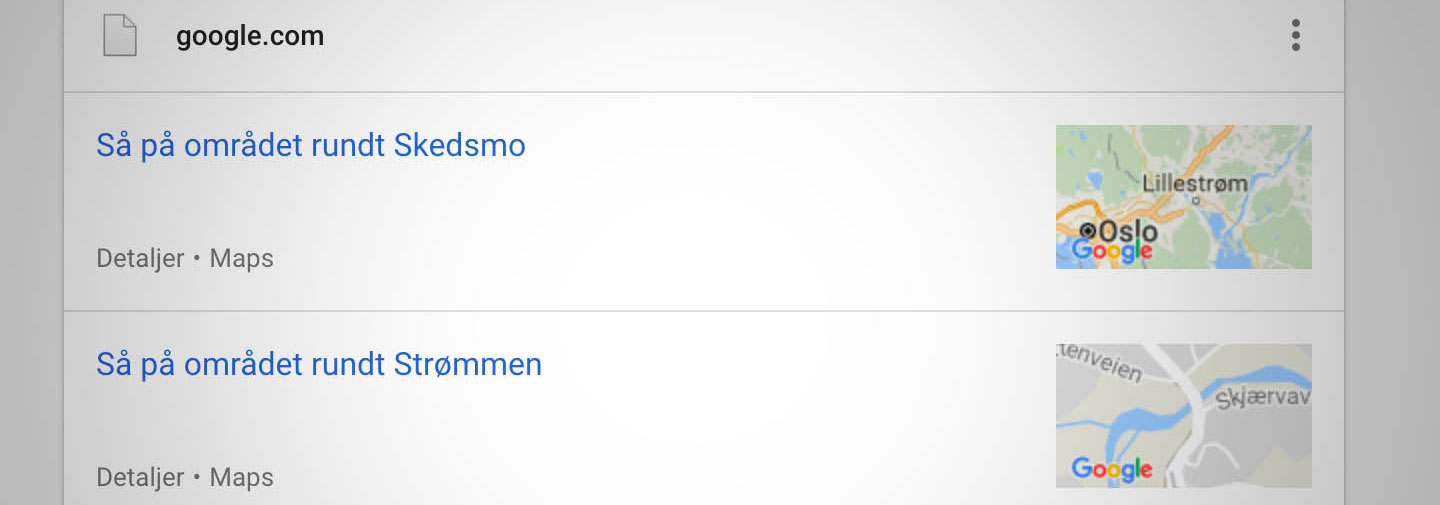Viewport: 1440px width, 505px height.
Task: Click Maps label under the Skedsmo entry
Action: point(241,258)
